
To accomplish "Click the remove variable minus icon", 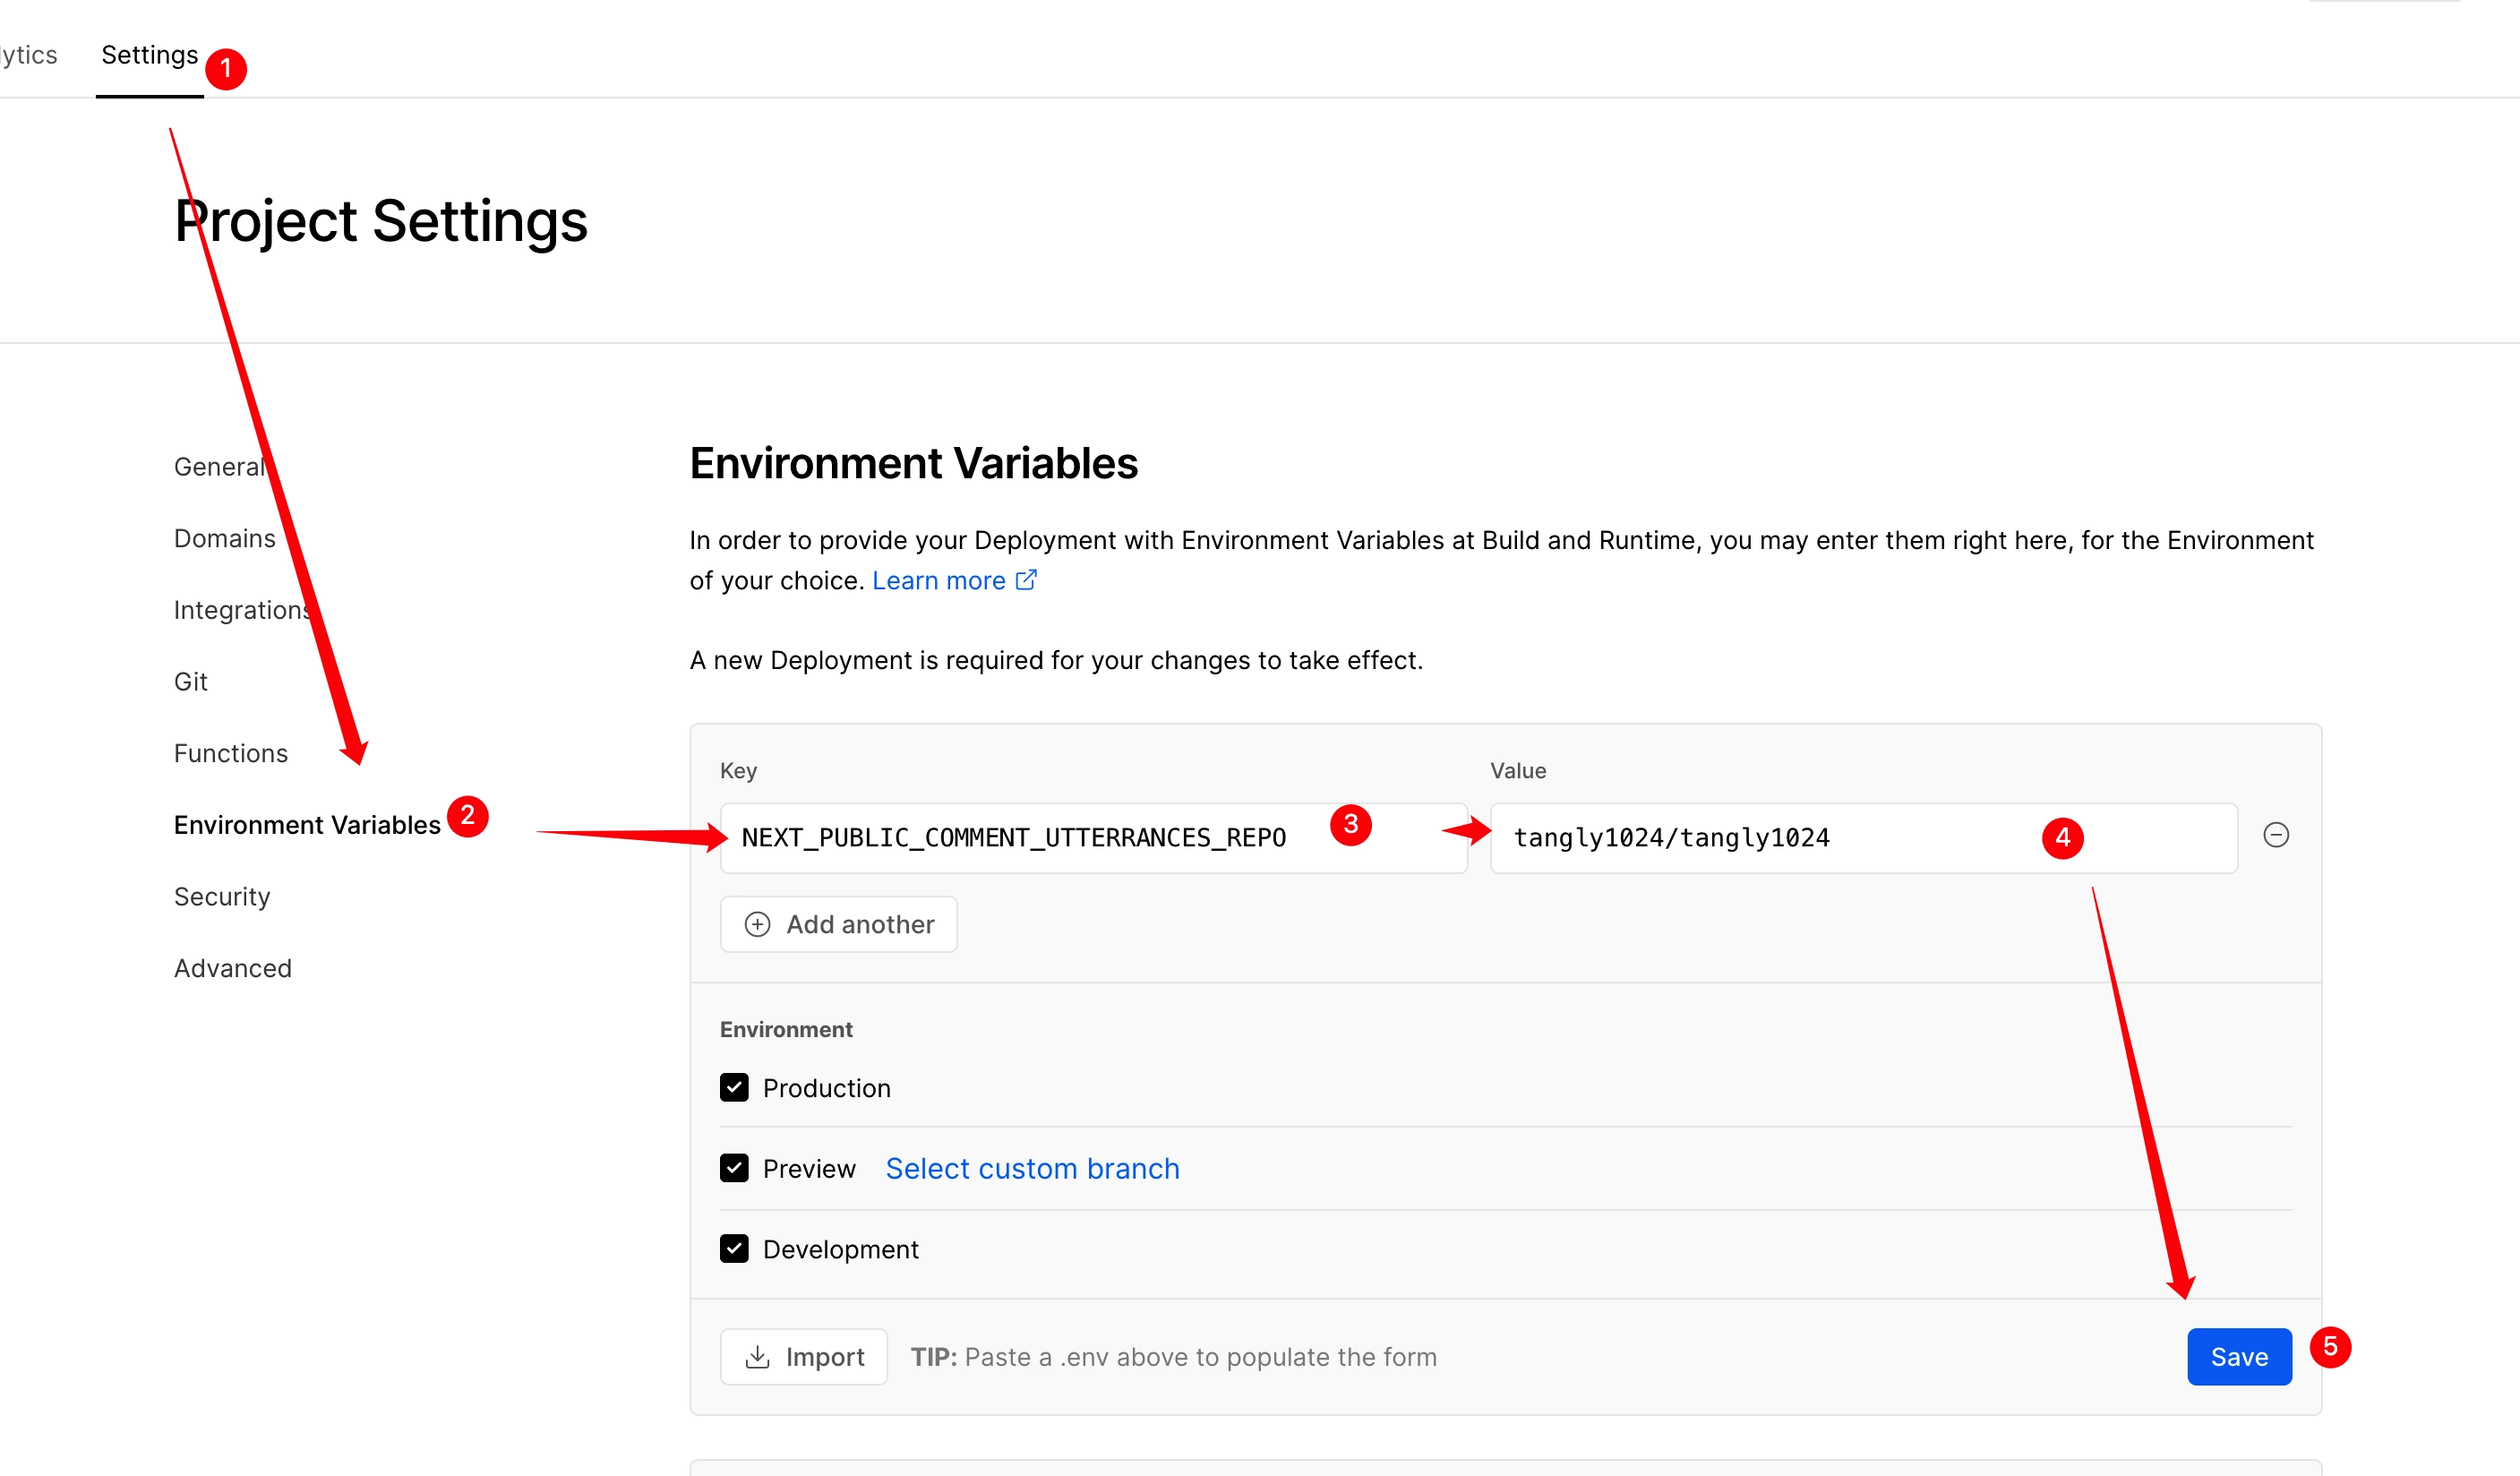I will 2276,835.
